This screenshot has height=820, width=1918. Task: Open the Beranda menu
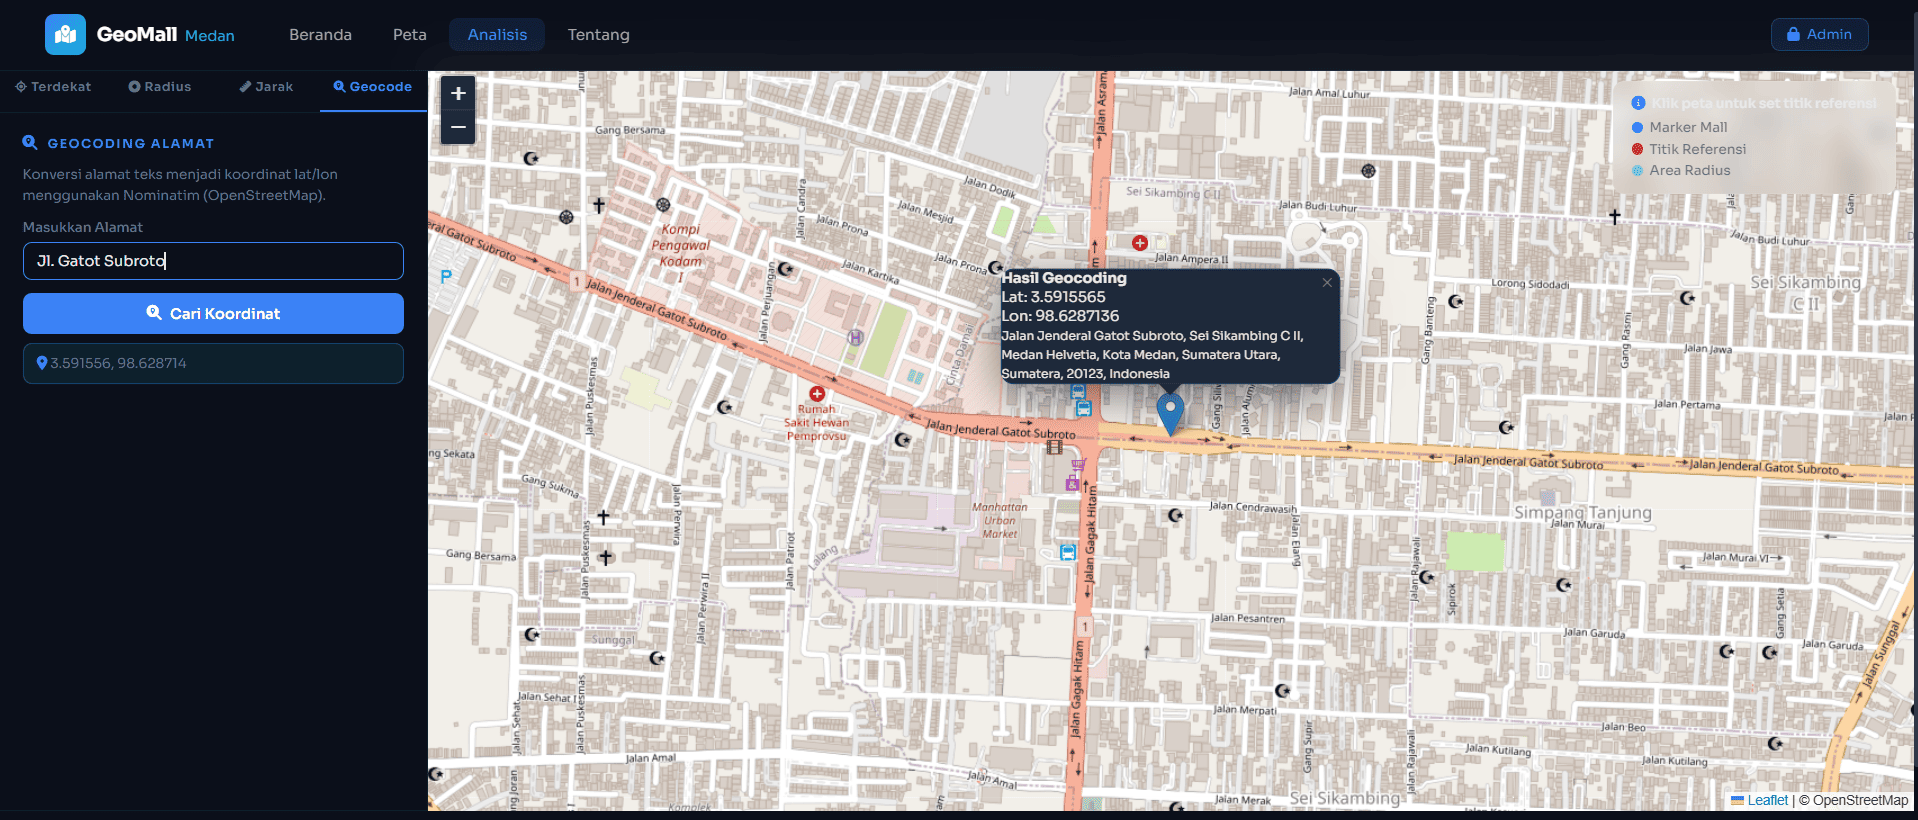320,35
